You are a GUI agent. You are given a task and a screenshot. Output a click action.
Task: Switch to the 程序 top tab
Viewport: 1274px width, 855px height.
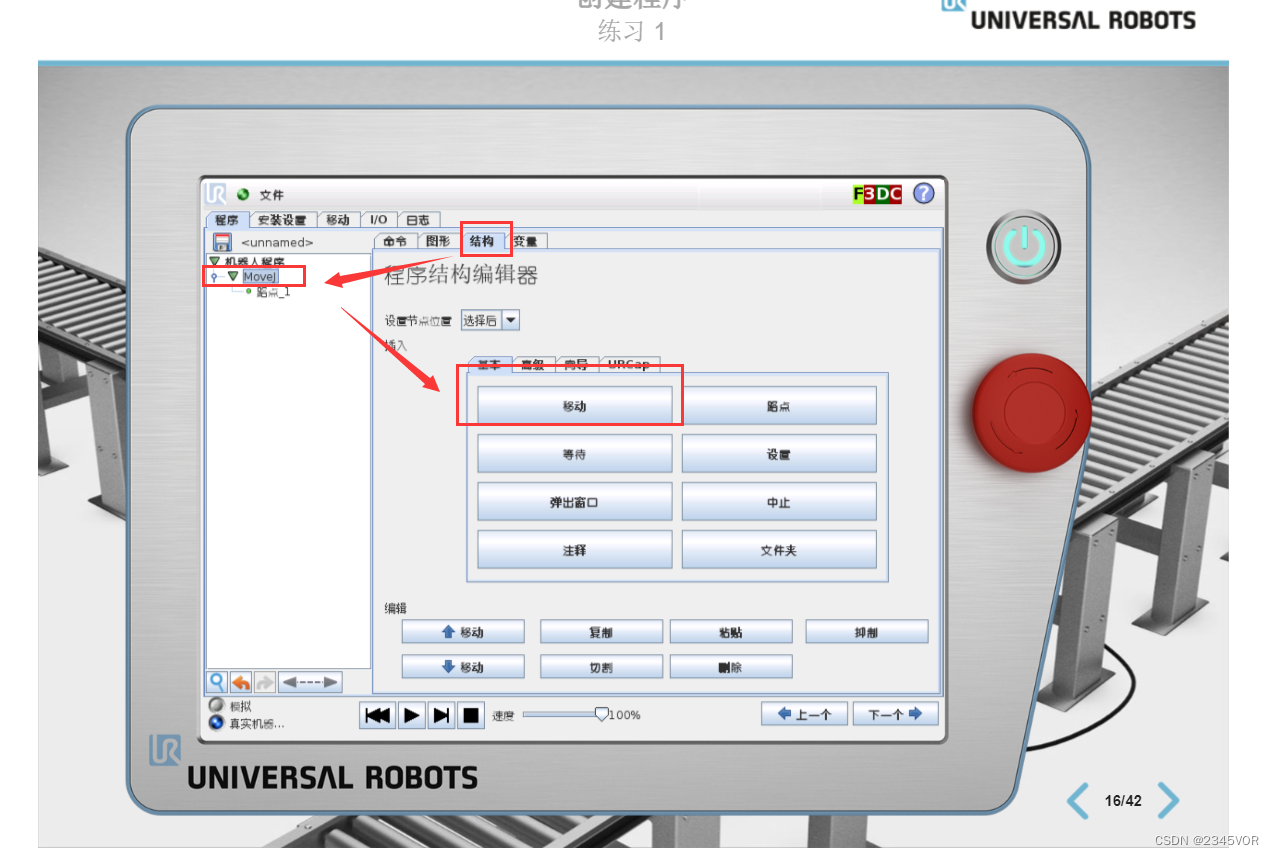(x=227, y=220)
